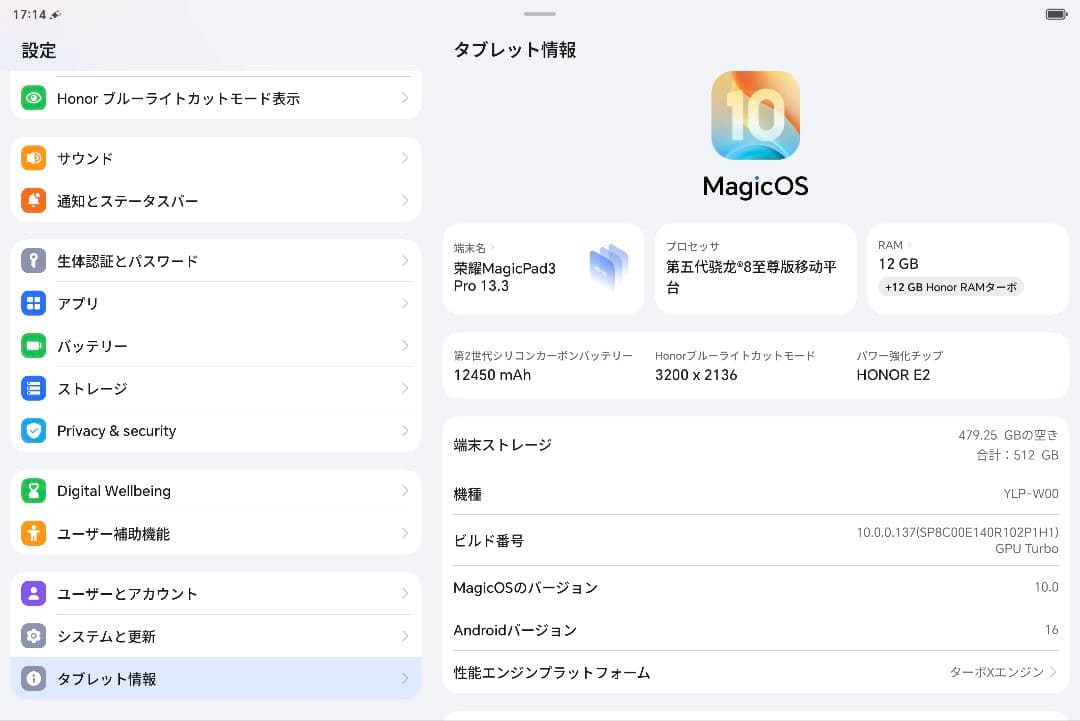Expand ユーザー補助機能 row chevron
Image resolution: width=1080 pixels, height=721 pixels.
(x=405, y=533)
